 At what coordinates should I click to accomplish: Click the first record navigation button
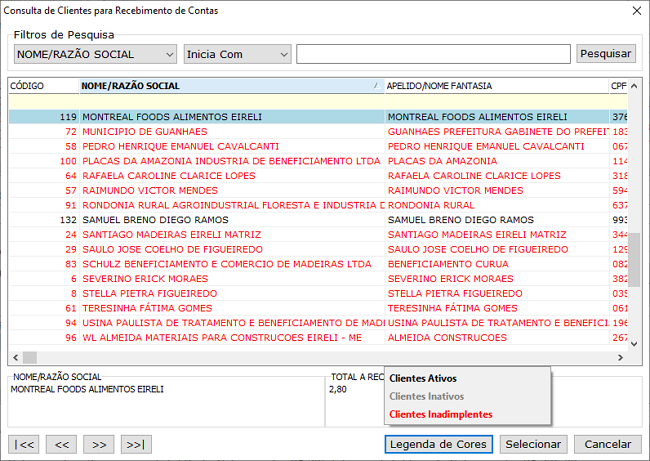[24, 444]
